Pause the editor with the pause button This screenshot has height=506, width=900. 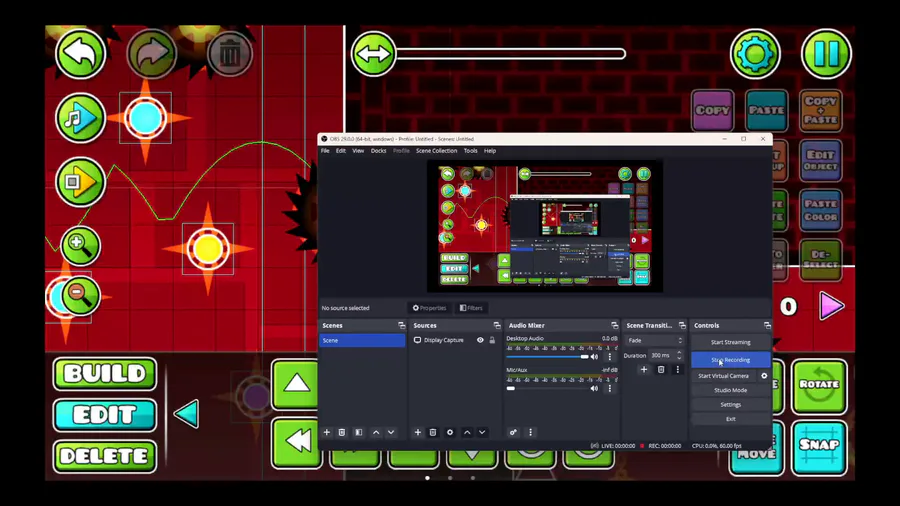[x=827, y=54]
